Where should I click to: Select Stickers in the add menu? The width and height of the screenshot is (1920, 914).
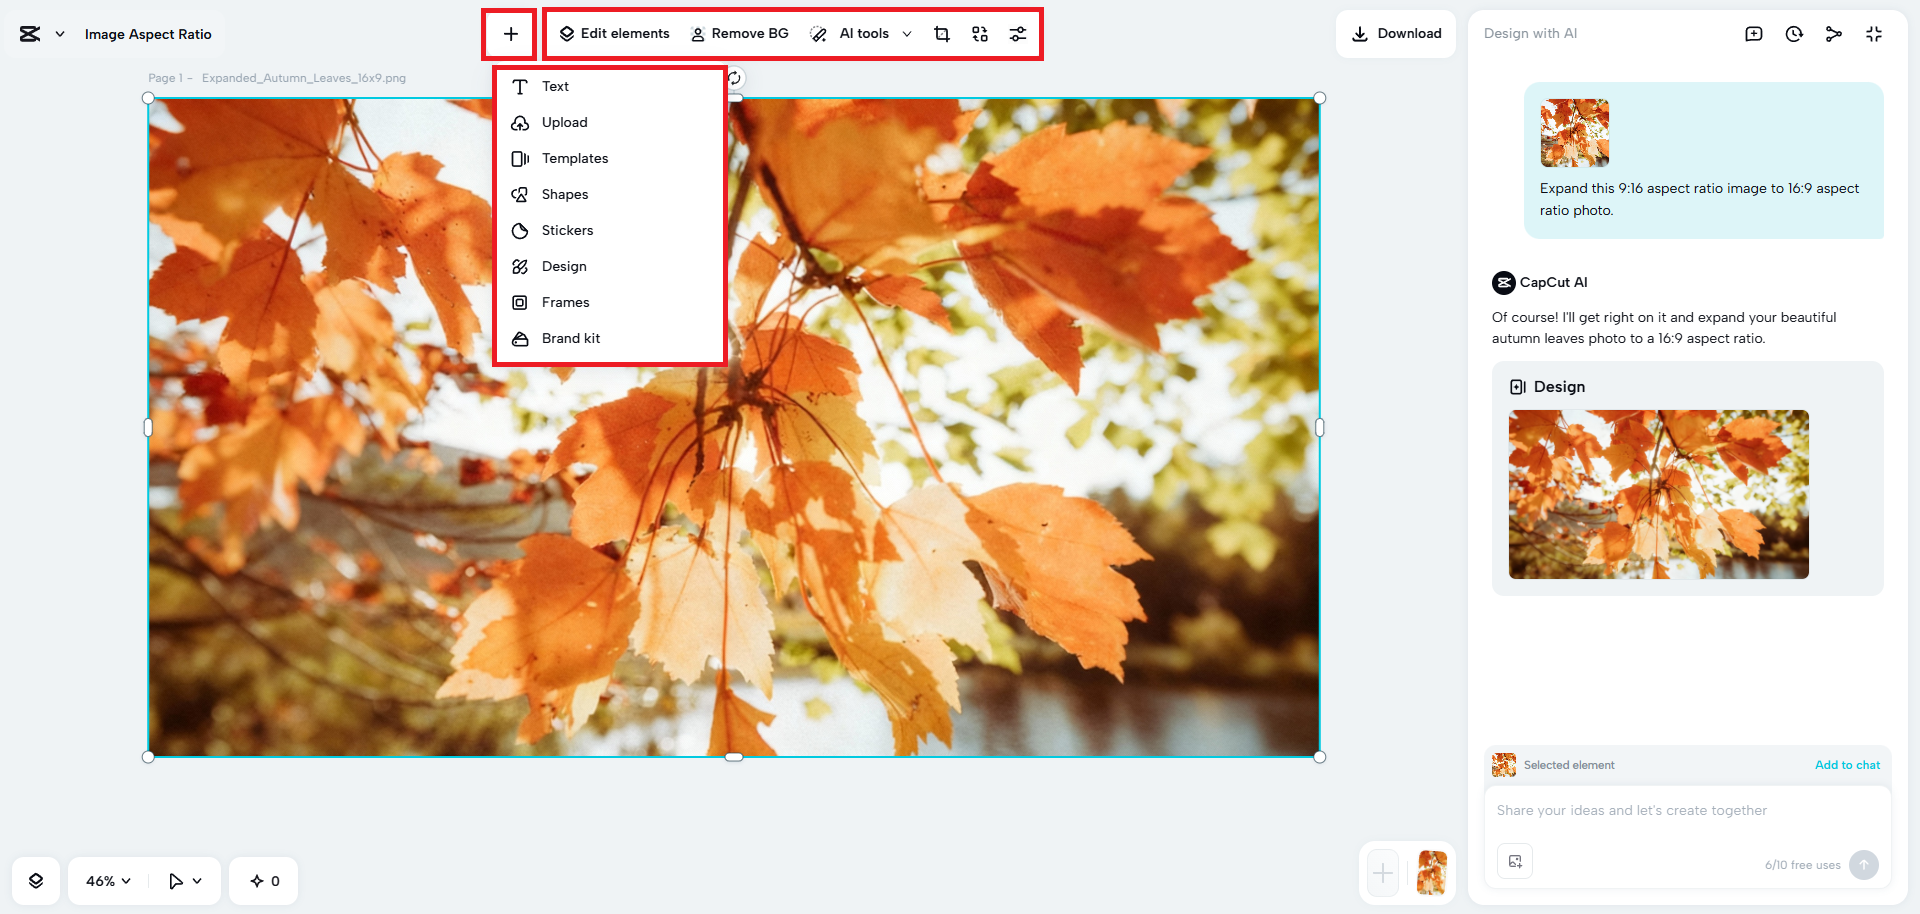567,230
